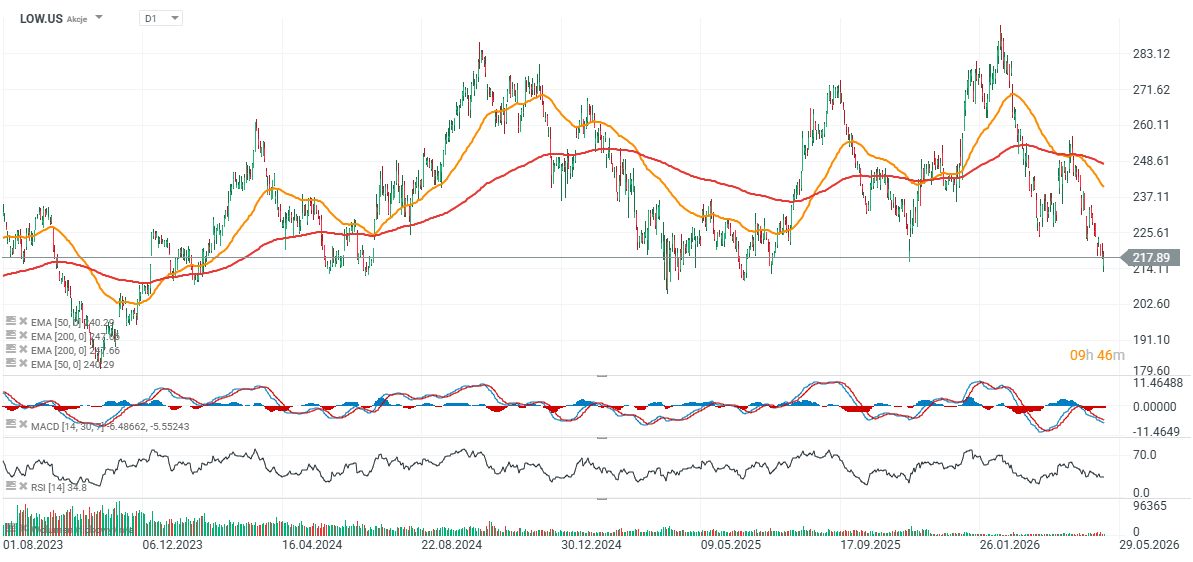Open the LOW.US symbol dropdown arrow
The image size is (1193, 562).
coord(100,17)
